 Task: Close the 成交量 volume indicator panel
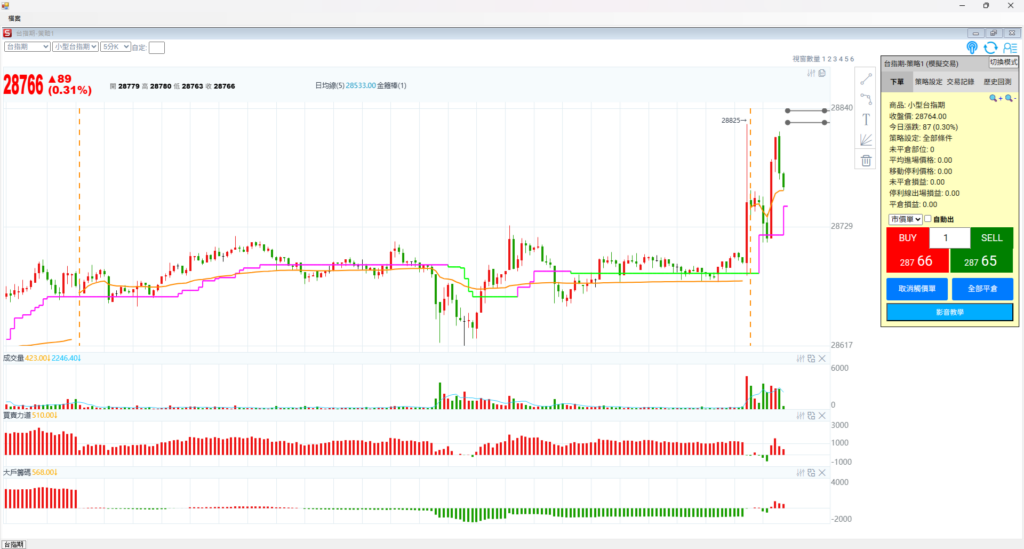(x=822, y=358)
